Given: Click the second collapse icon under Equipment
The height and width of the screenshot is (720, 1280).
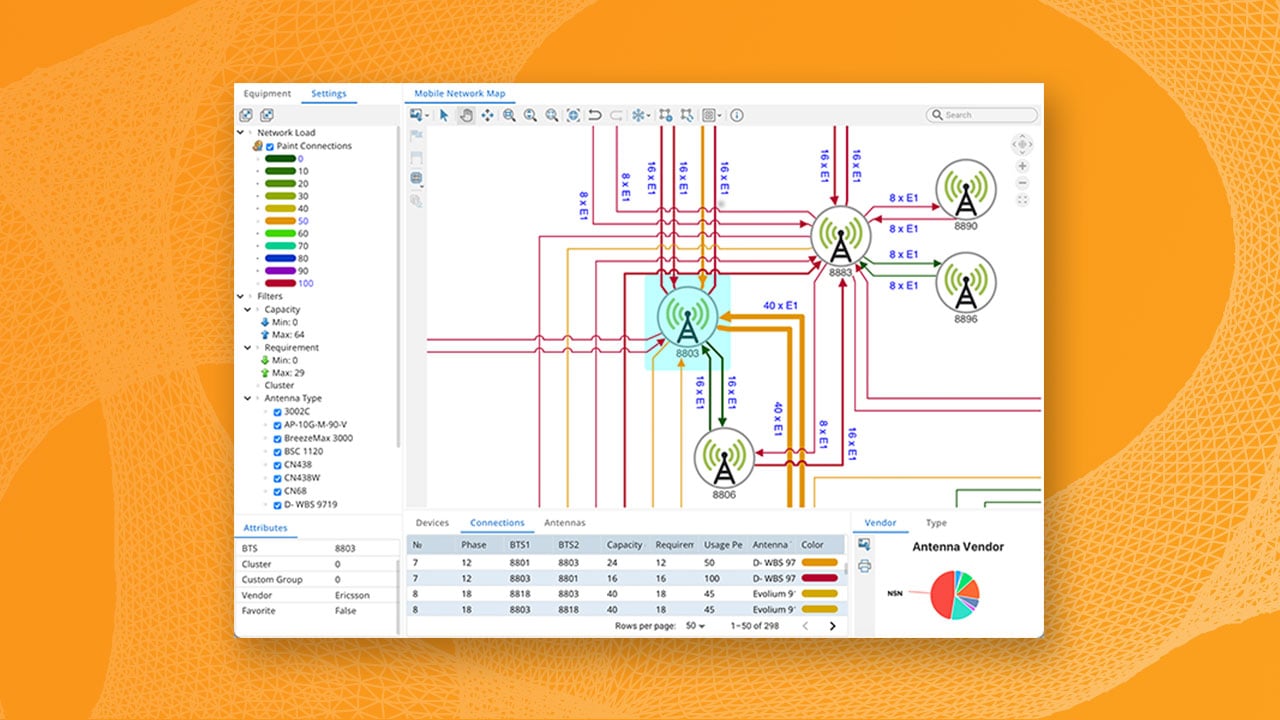Looking at the screenshot, I should (267, 115).
